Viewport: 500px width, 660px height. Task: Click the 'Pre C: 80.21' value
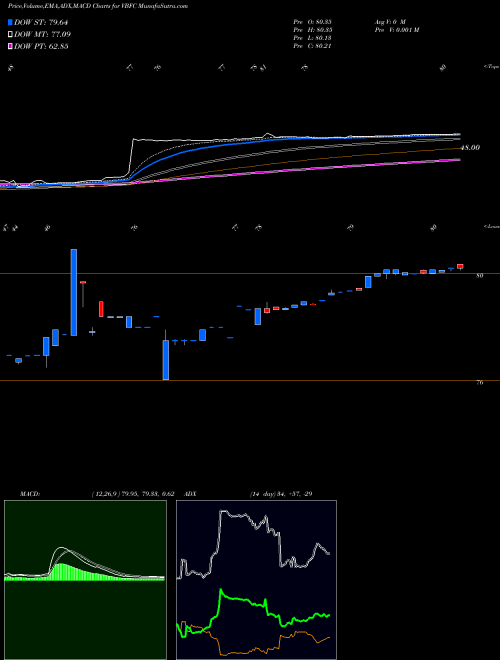(313, 46)
